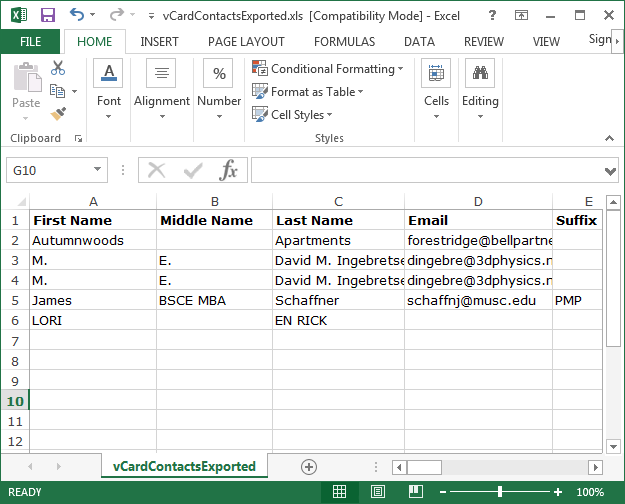Activate the Format Painter brush
This screenshot has height=504, width=625.
point(58,114)
